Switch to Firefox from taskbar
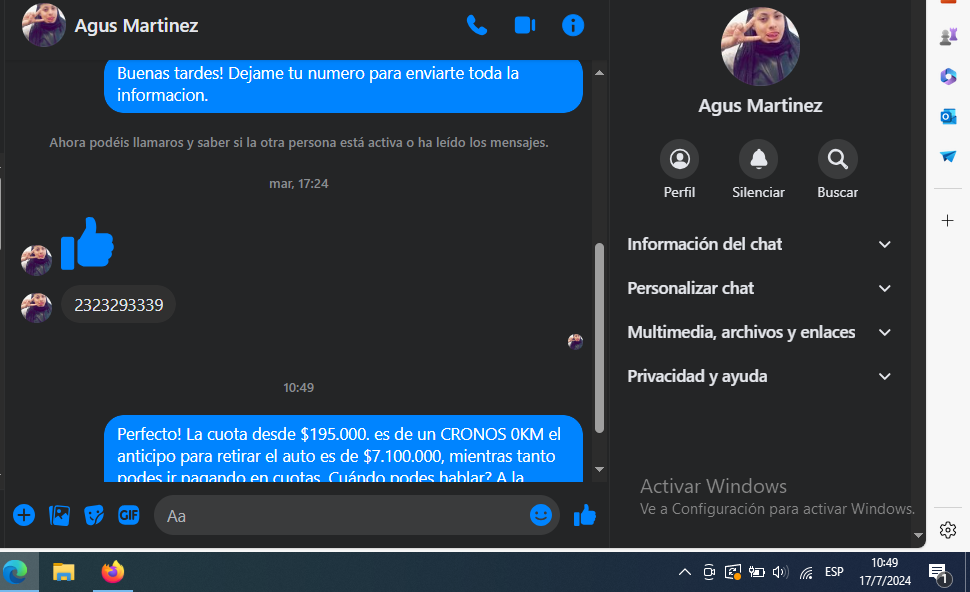 coord(113,572)
